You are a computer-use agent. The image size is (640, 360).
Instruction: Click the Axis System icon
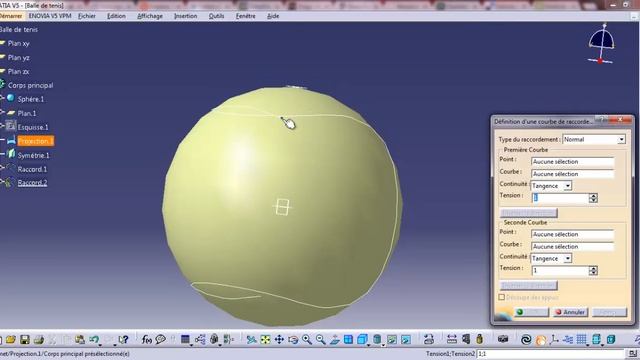(554, 340)
